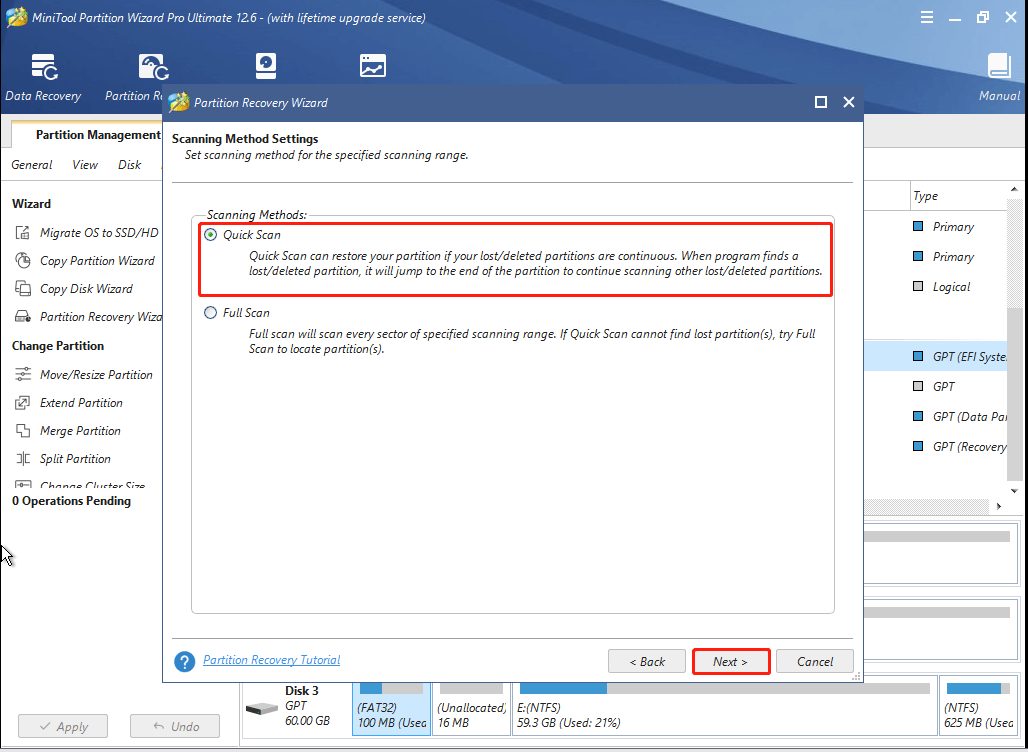1028x752 pixels.
Task: Open the General menu
Action: [31, 165]
